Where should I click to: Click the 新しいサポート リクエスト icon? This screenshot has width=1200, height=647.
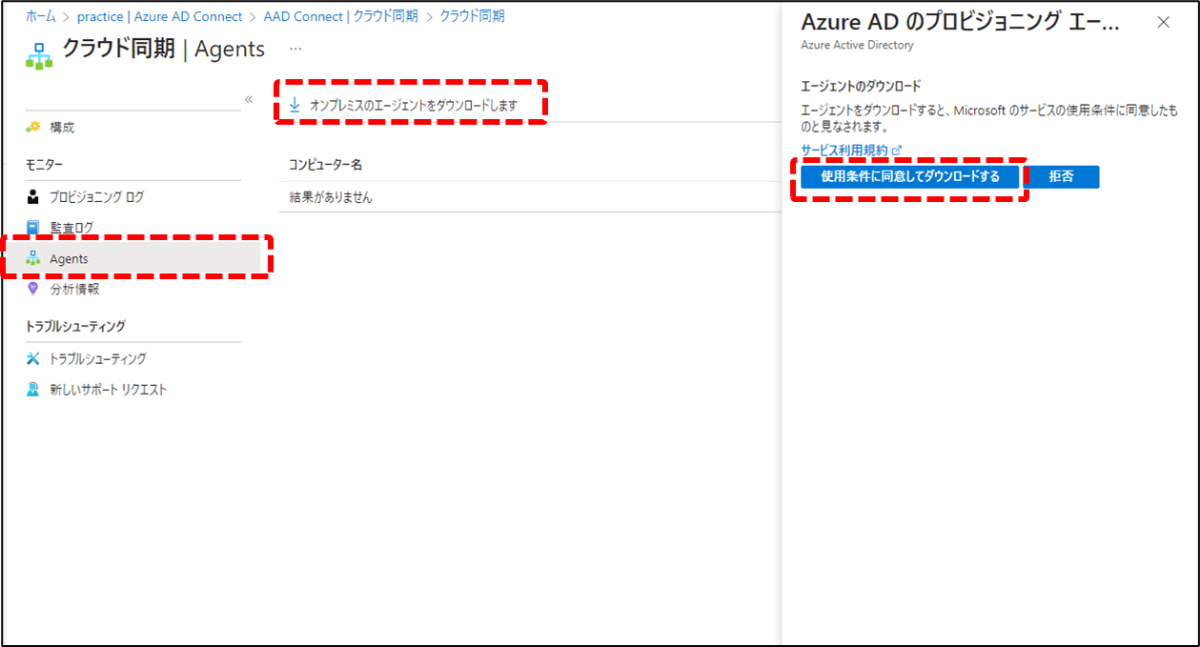(x=33, y=389)
